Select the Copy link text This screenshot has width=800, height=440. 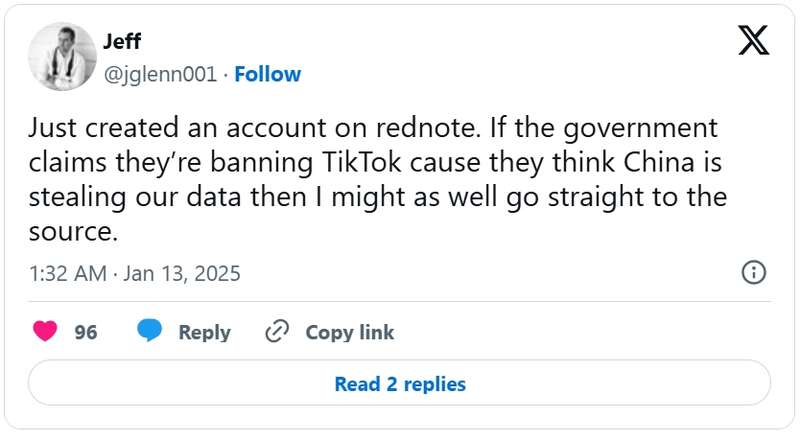point(350,332)
